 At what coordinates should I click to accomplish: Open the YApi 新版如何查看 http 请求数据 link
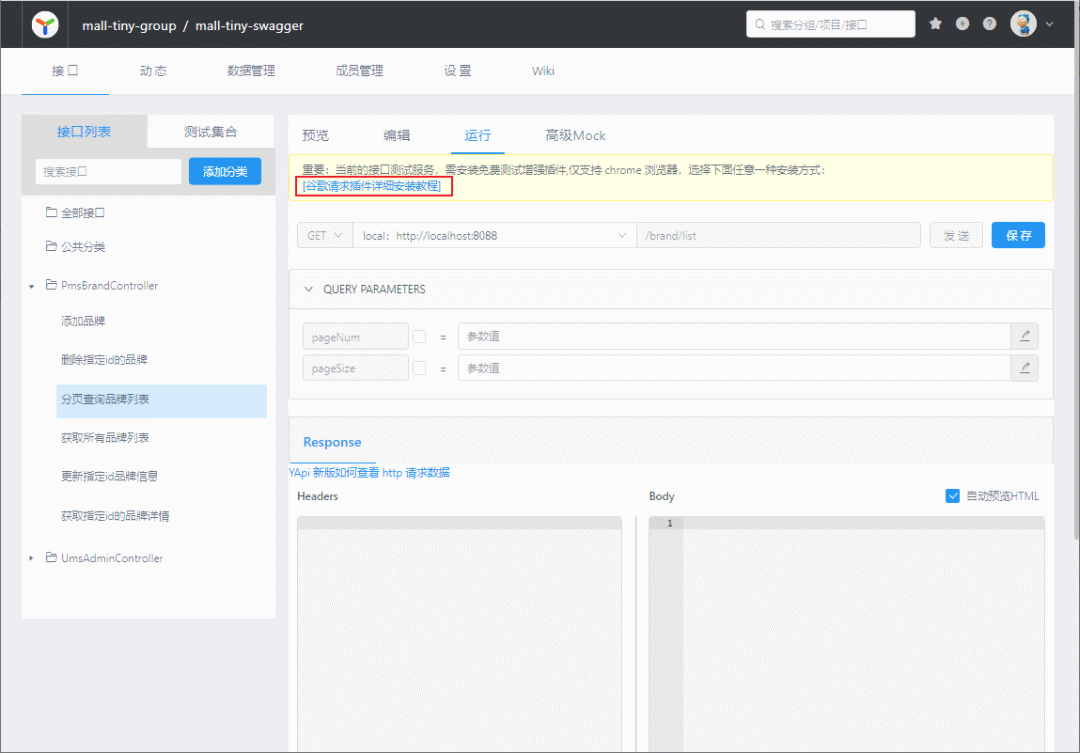369,473
